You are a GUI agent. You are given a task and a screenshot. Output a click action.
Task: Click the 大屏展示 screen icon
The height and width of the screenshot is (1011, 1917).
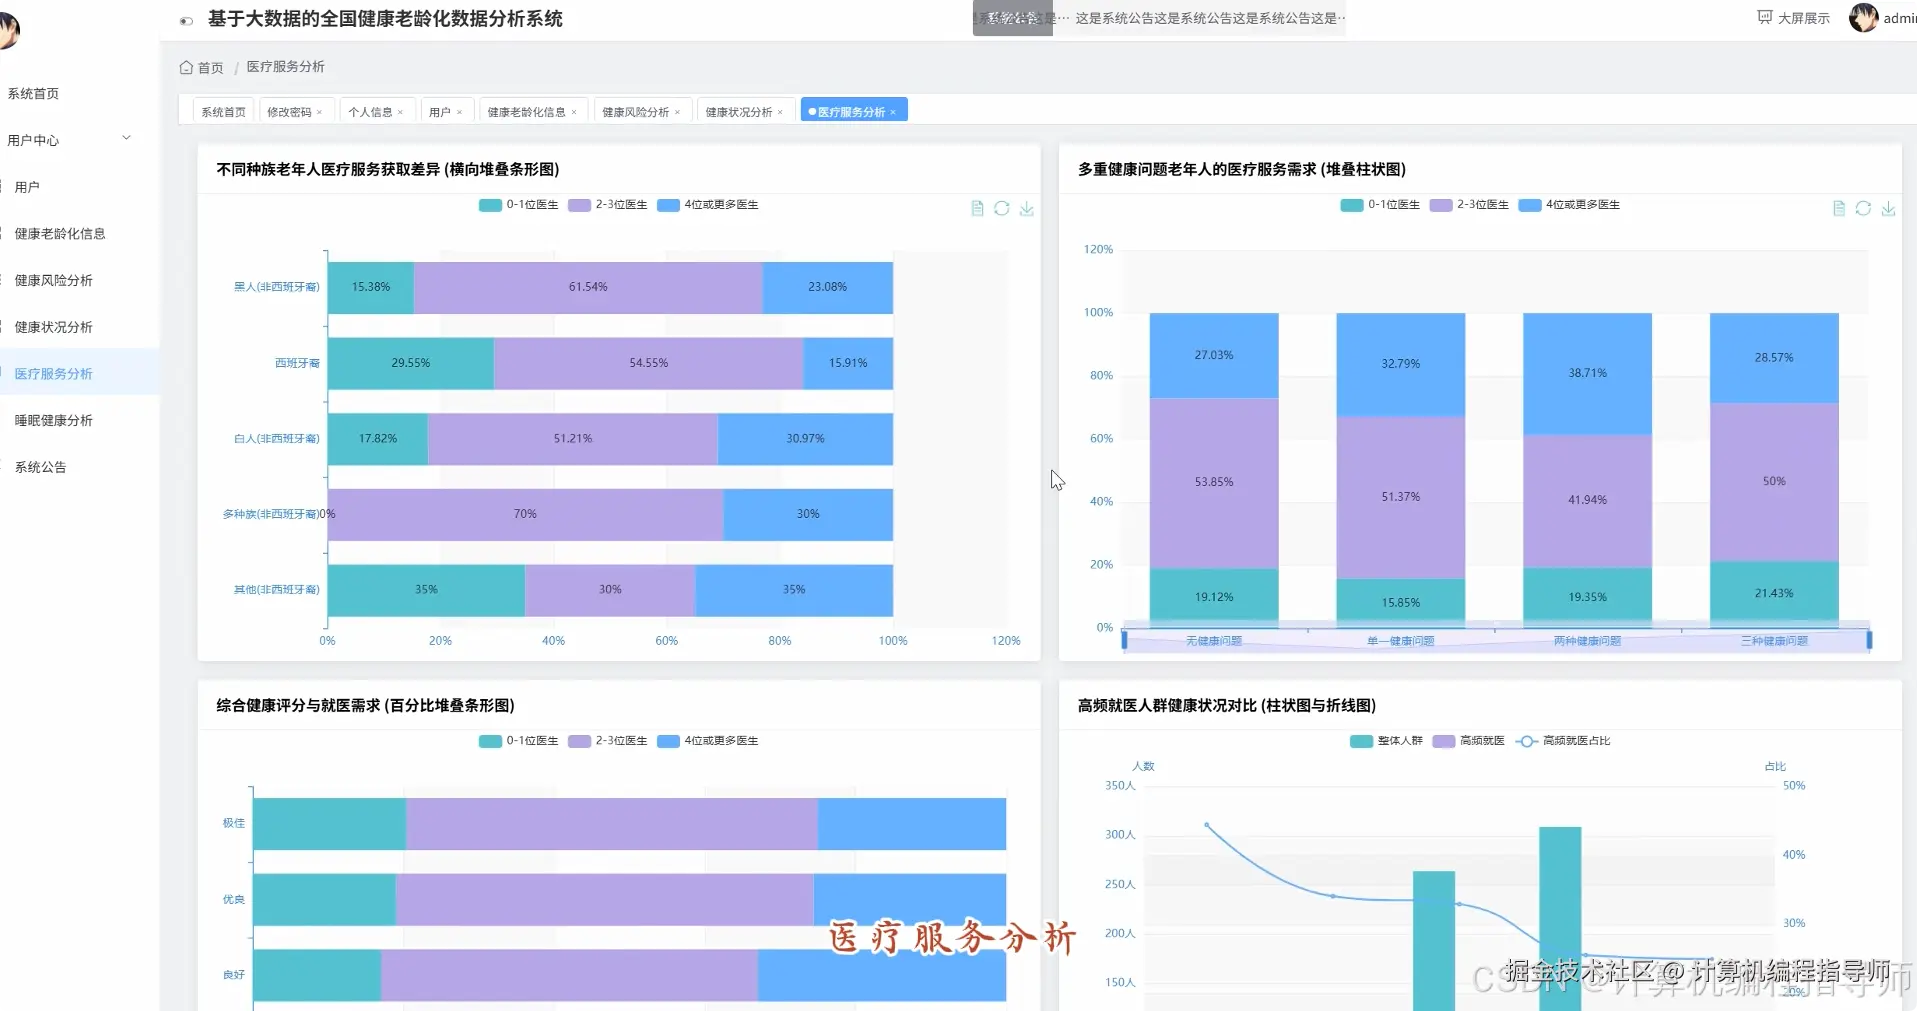click(1765, 17)
